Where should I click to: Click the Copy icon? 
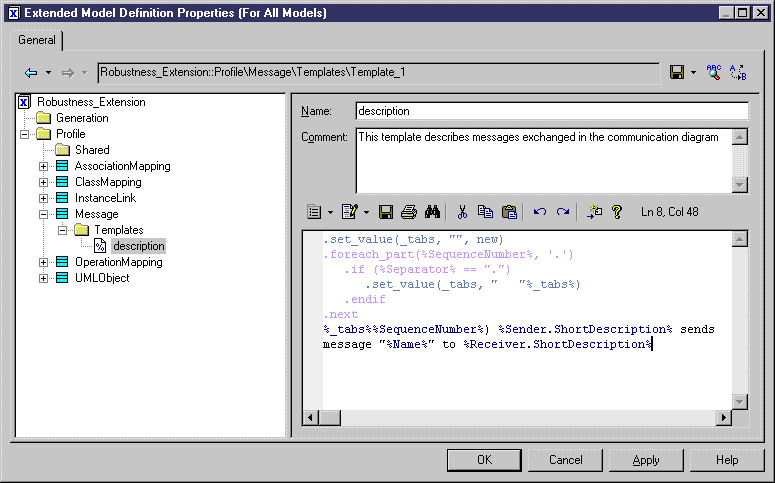[x=485, y=212]
